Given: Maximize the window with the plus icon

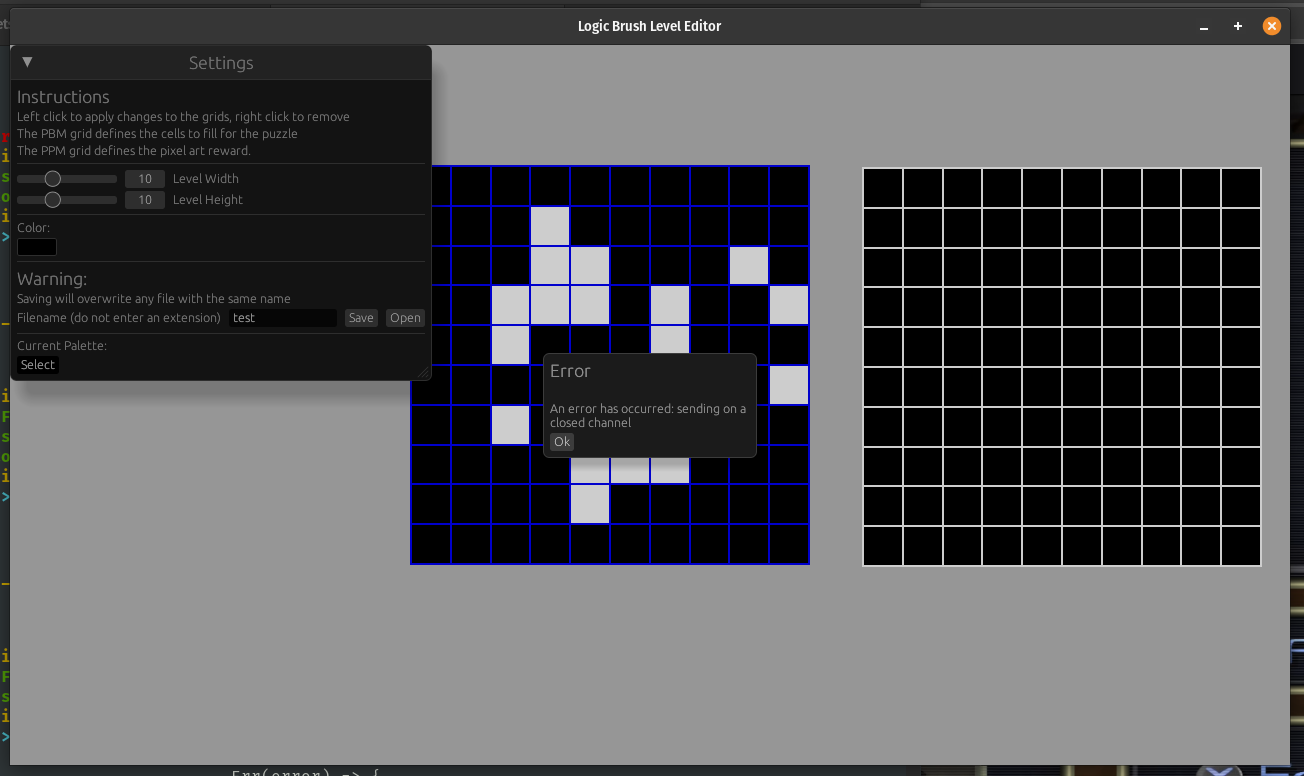Looking at the screenshot, I should click(1238, 26).
